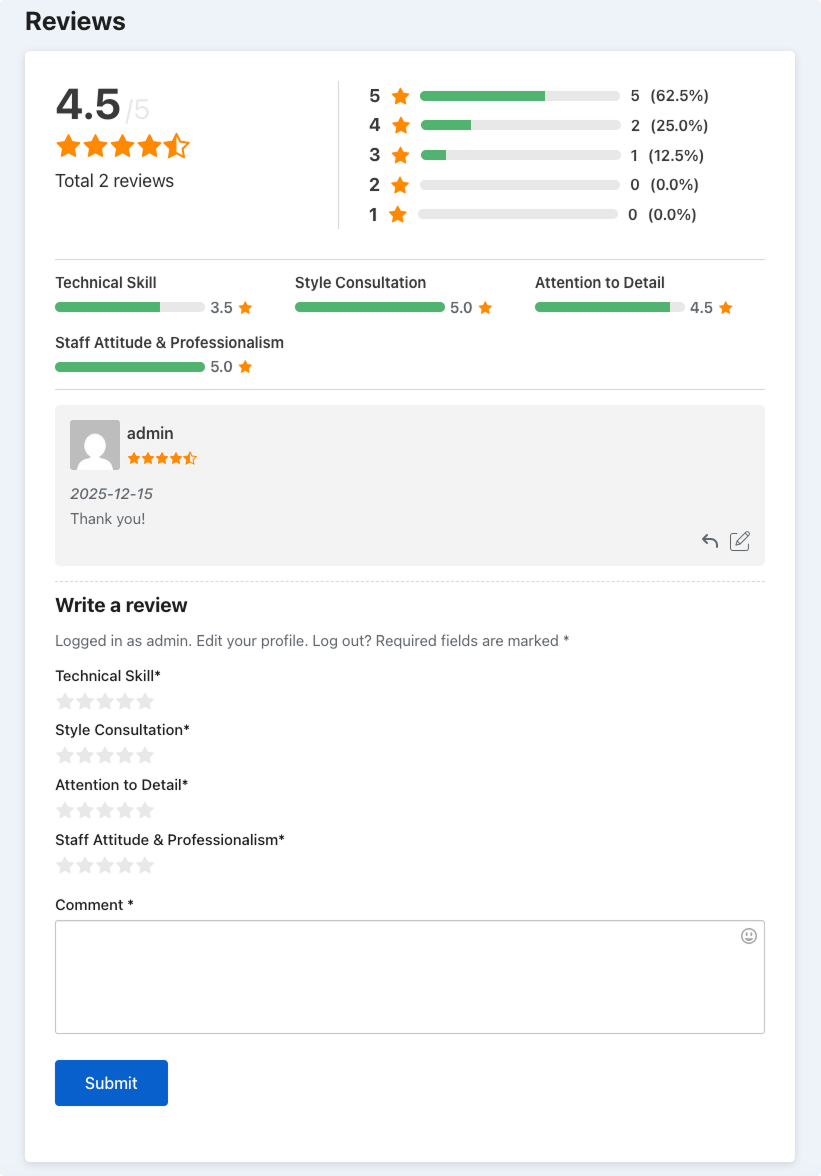Image resolution: width=821 pixels, height=1176 pixels.
Task: Click admin's avatar image in the review card
Action: click(94, 444)
